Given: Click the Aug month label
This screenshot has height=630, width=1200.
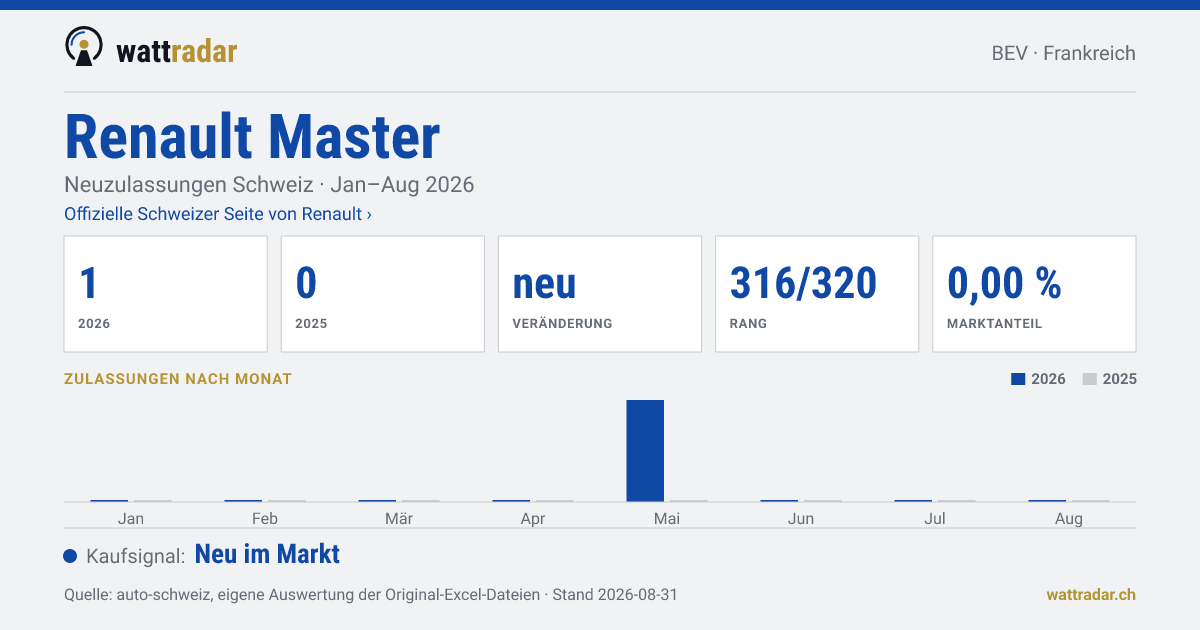Looking at the screenshot, I should pyautogui.click(x=1069, y=518).
